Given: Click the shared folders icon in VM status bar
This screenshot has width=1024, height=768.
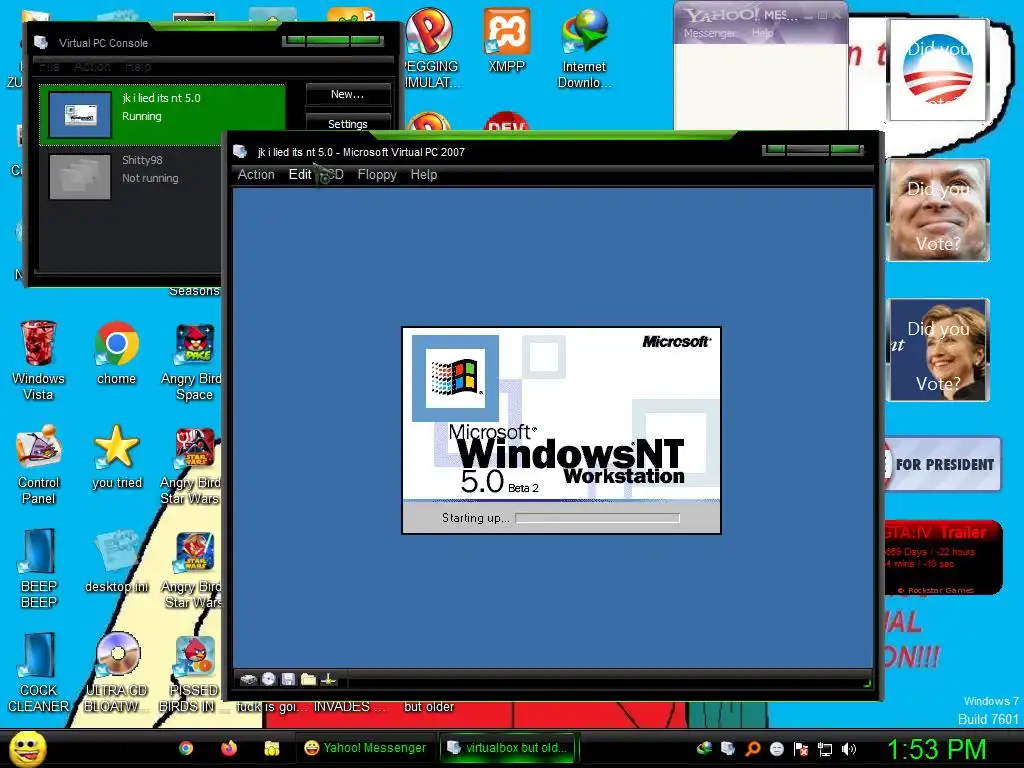Looking at the screenshot, I should [308, 679].
